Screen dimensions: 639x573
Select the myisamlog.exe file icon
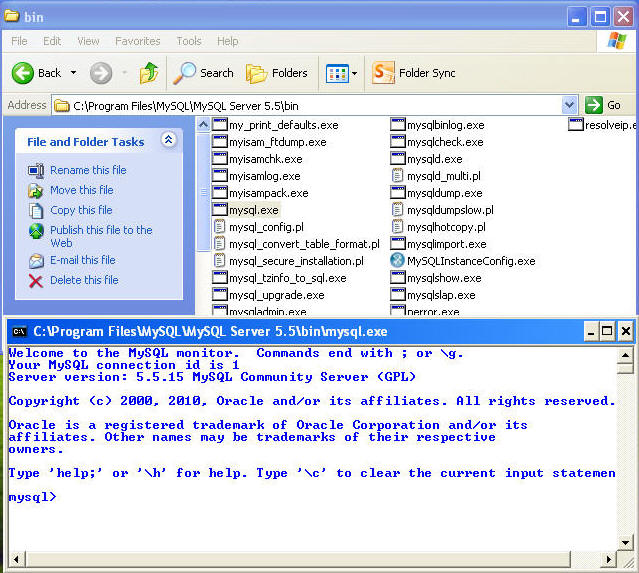point(220,176)
